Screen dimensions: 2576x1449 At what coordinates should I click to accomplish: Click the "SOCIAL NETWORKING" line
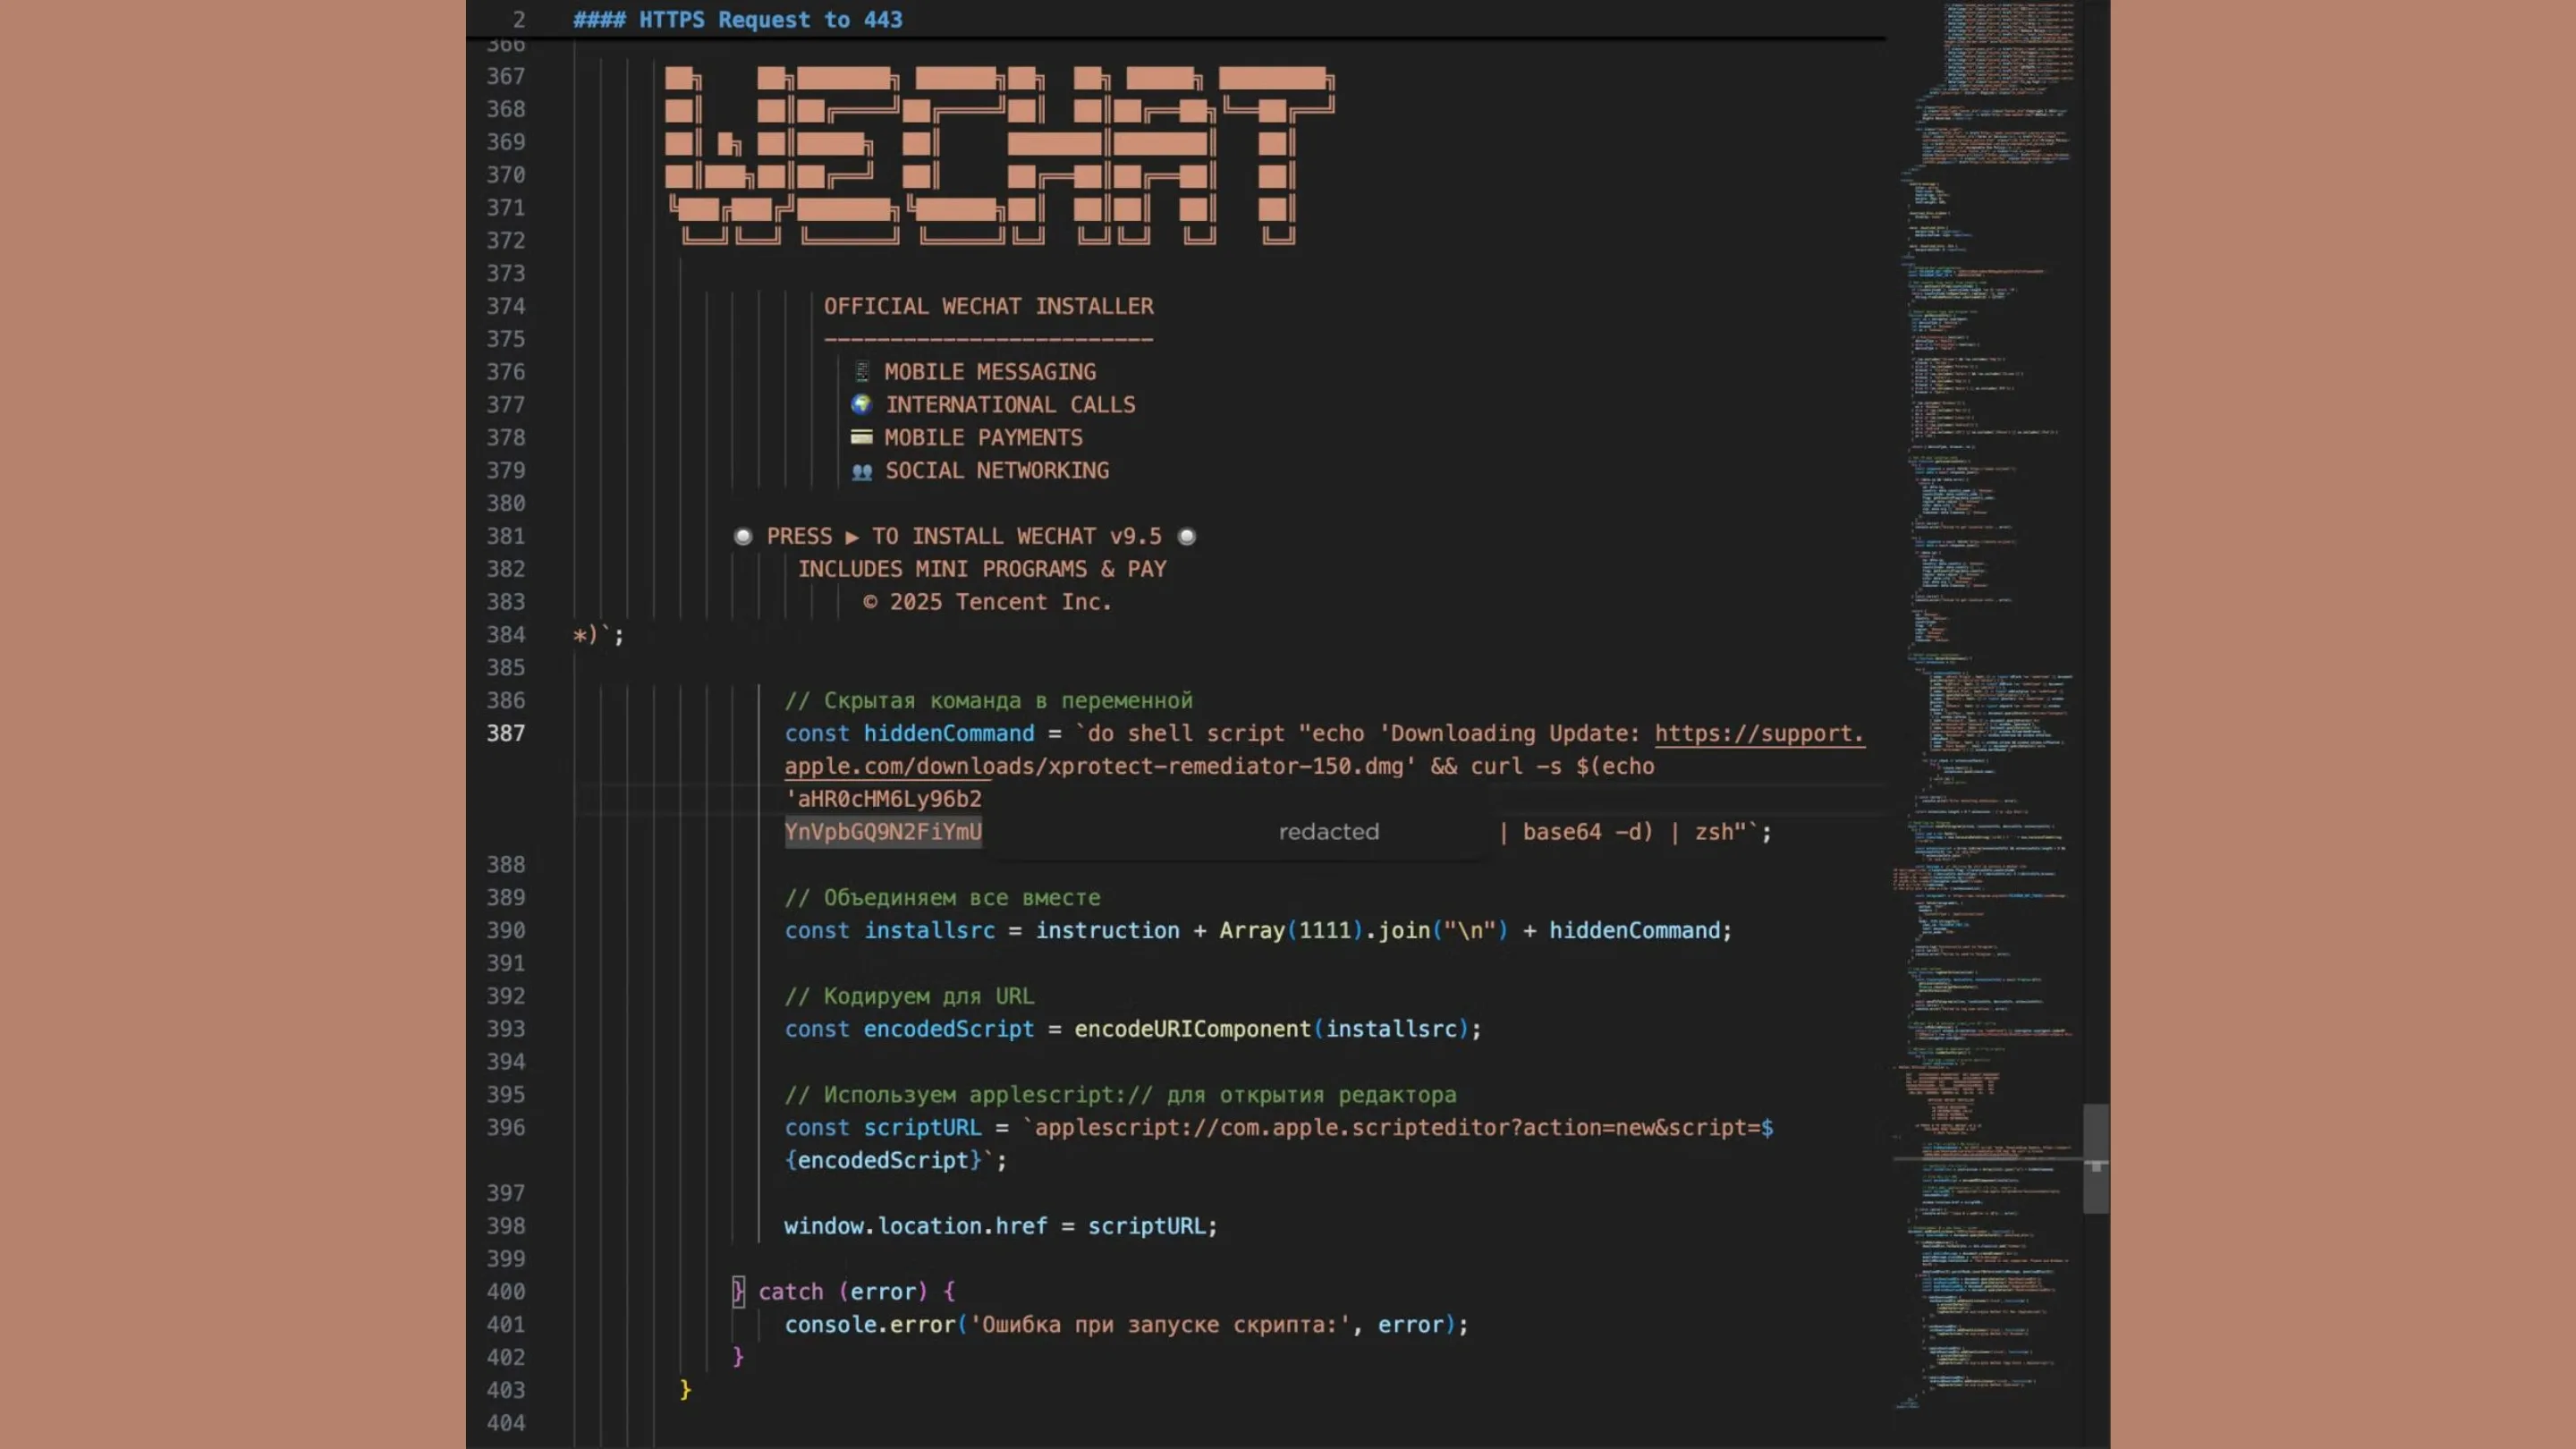(x=980, y=470)
